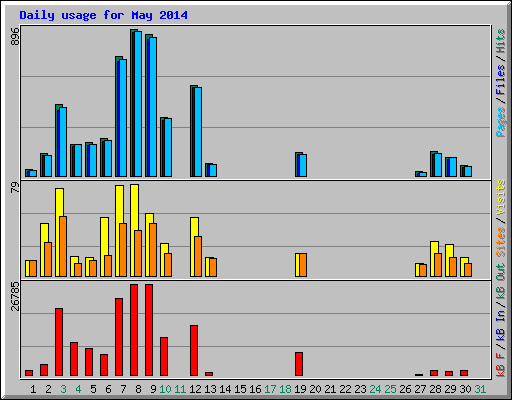Click day 9 on the x-axis

coord(153,389)
